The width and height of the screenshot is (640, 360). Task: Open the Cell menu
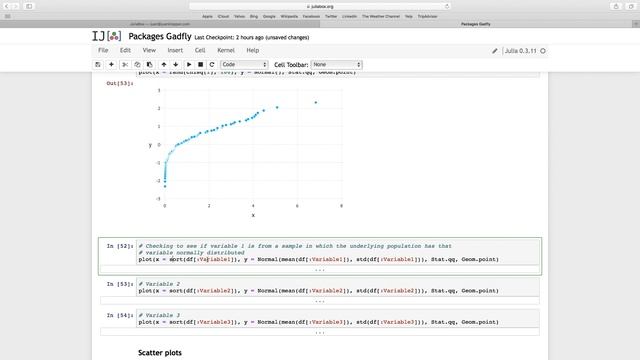(200, 50)
